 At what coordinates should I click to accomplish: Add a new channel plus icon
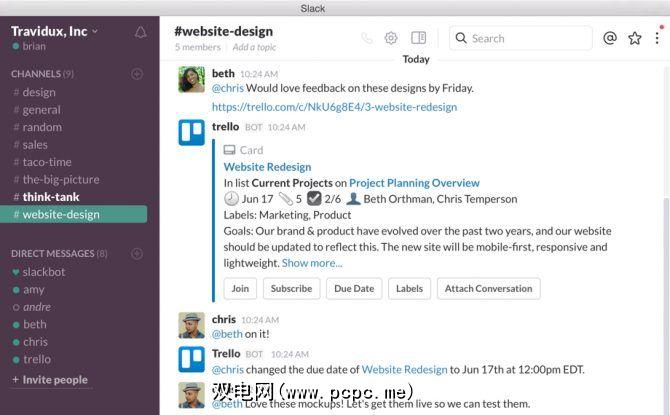[x=137, y=74]
